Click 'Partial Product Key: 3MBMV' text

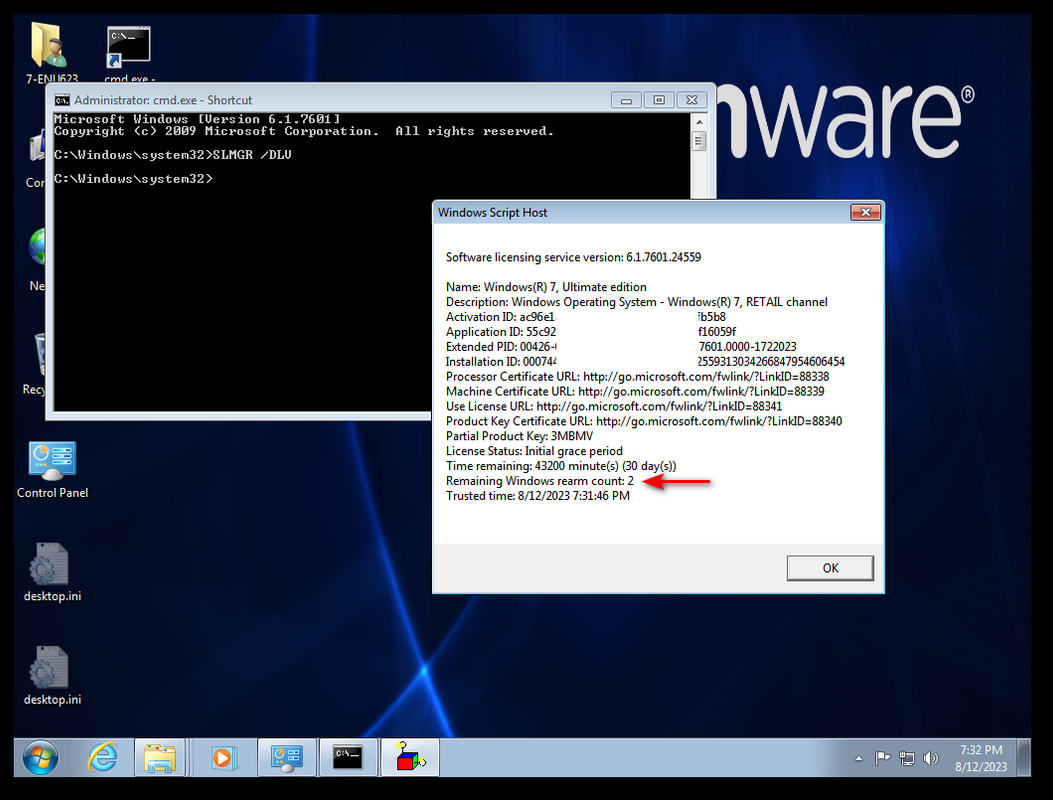coord(519,436)
